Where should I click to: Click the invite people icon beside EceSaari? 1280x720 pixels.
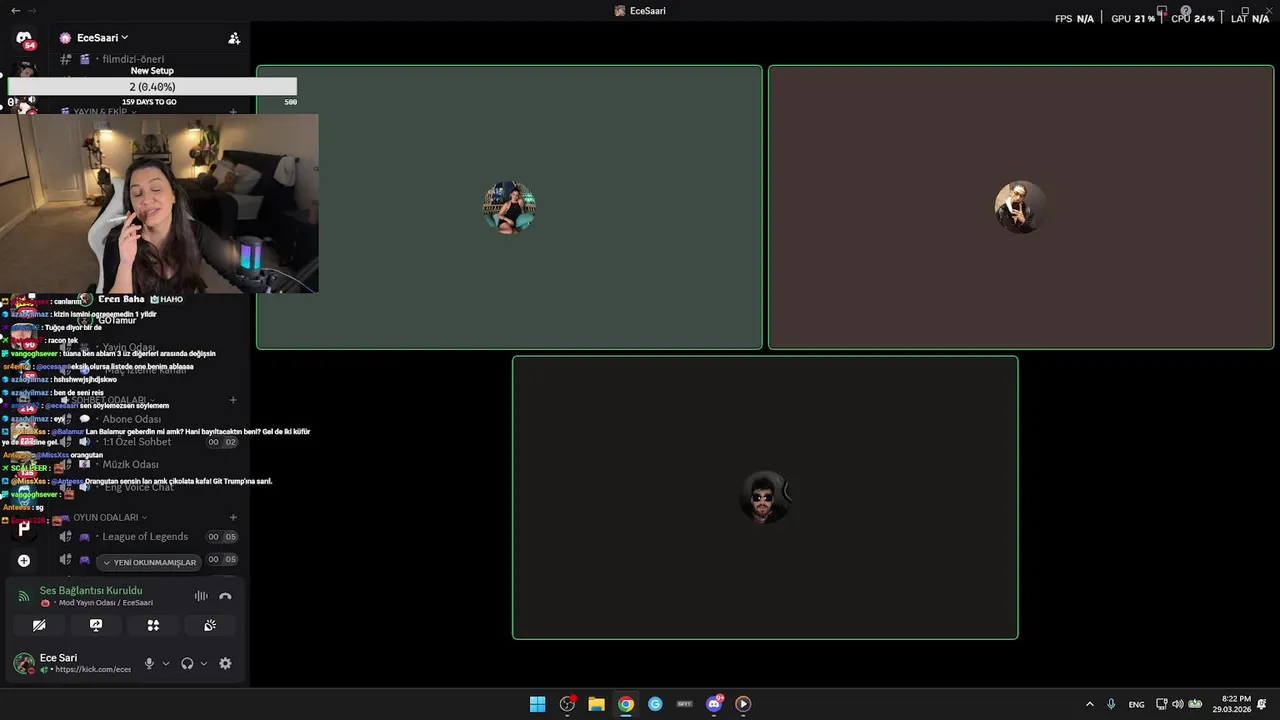[234, 38]
